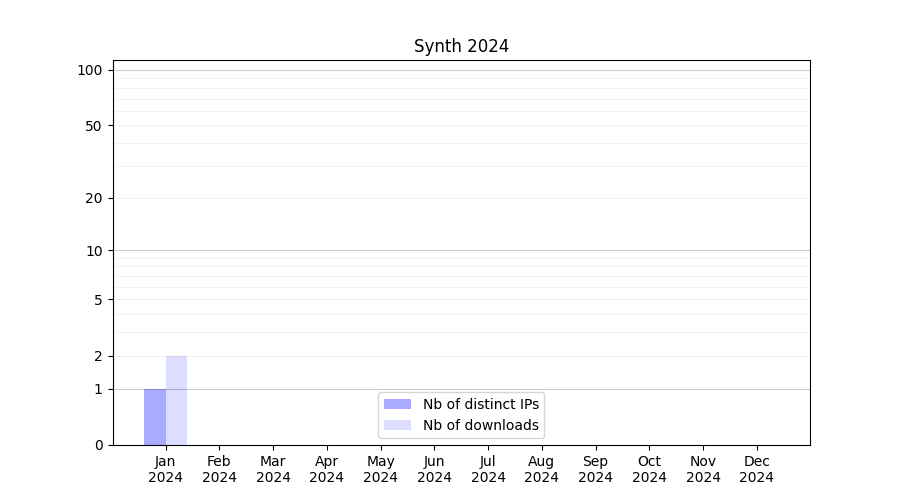The image size is (900, 500).
Task: Click the "Apr 2024" x-axis label
Action: pos(327,469)
